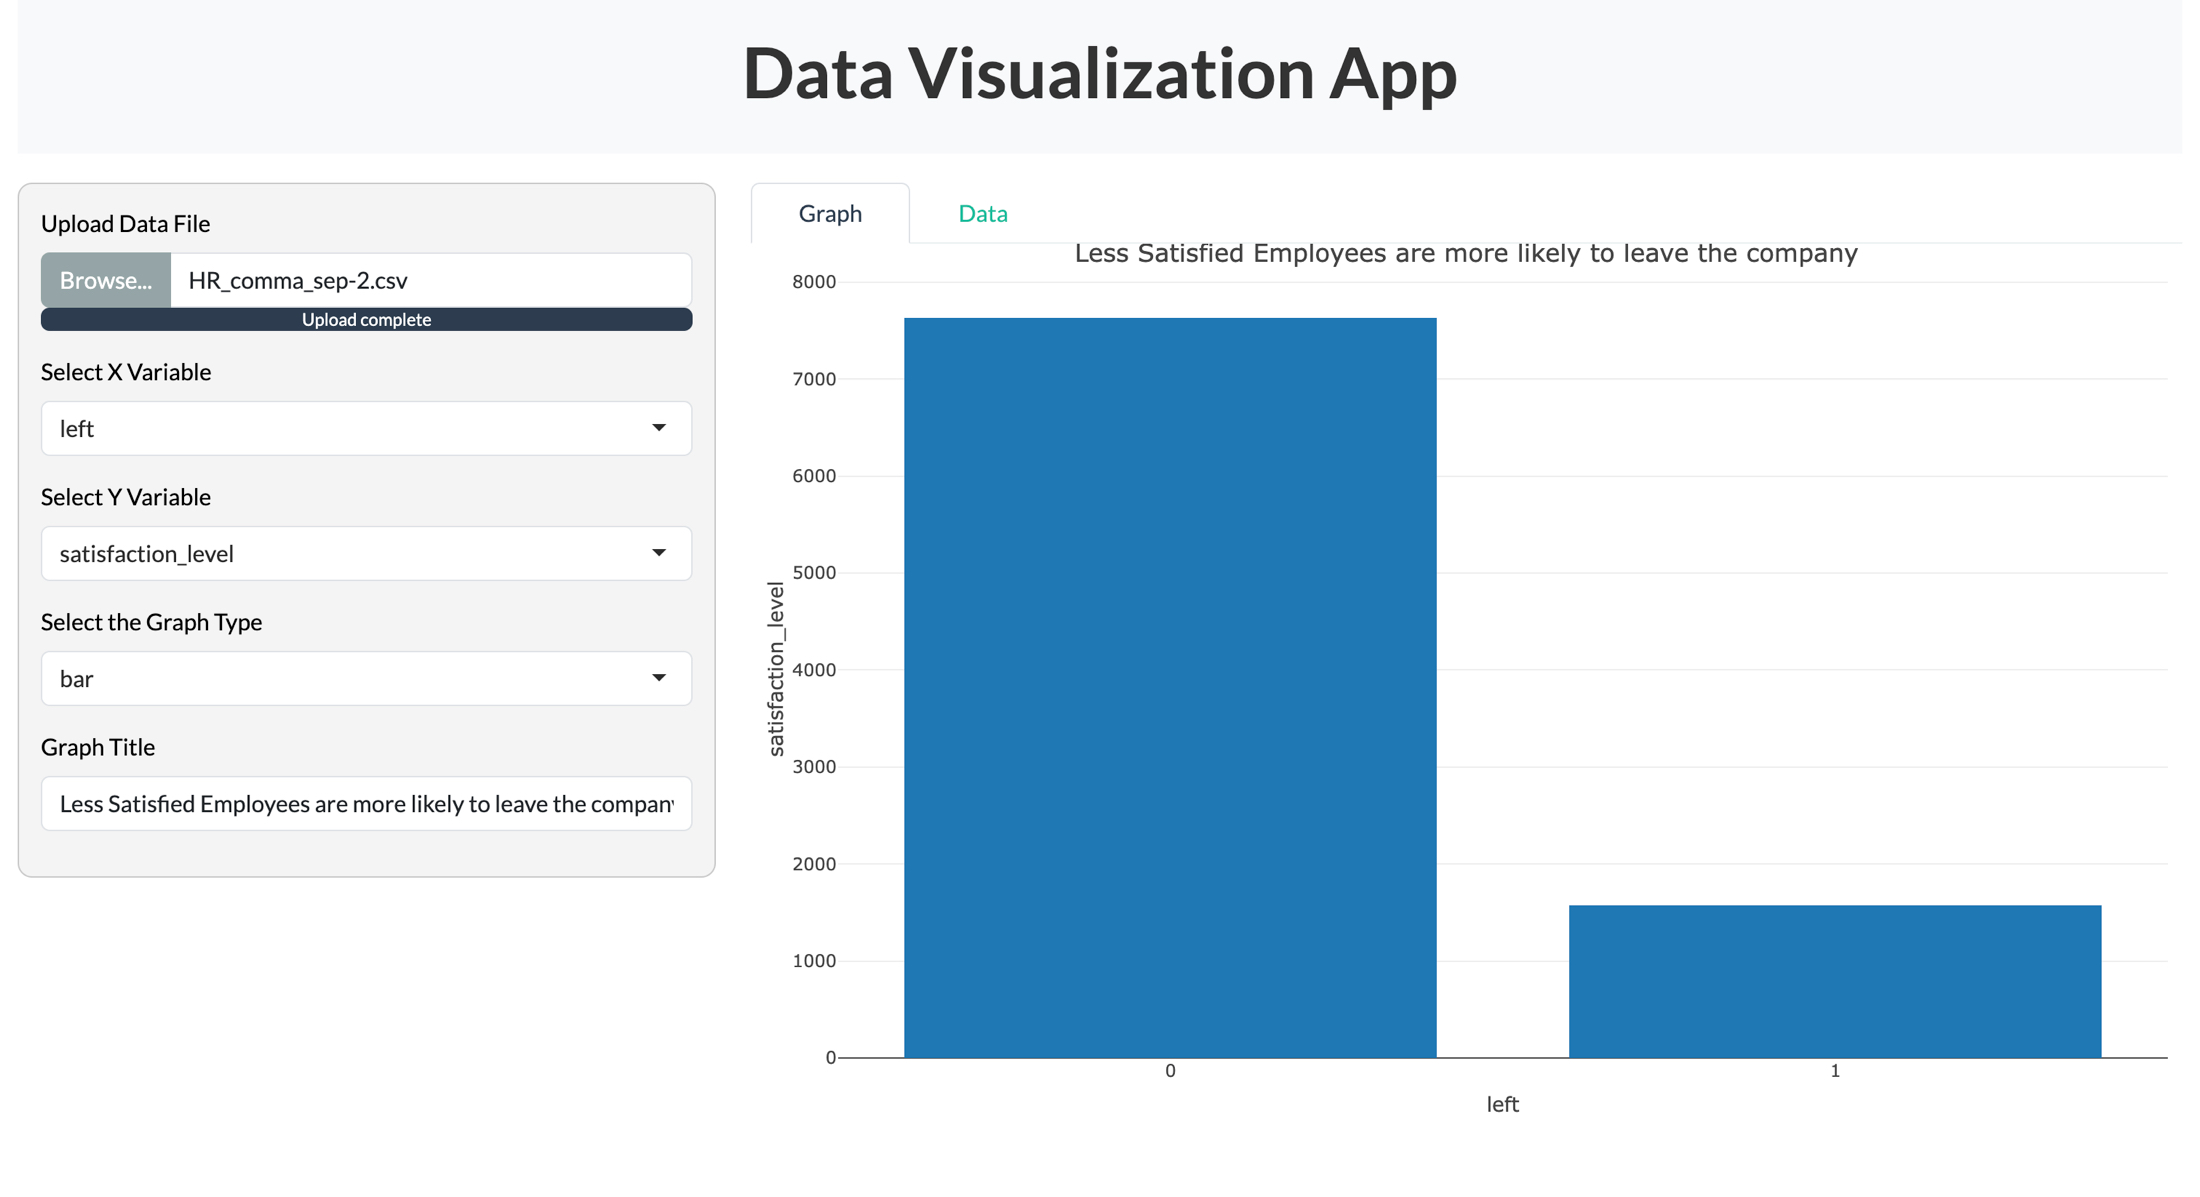Screen dimensions: 2200x1197
Task: Switch to the Data tab
Action: [x=983, y=213]
